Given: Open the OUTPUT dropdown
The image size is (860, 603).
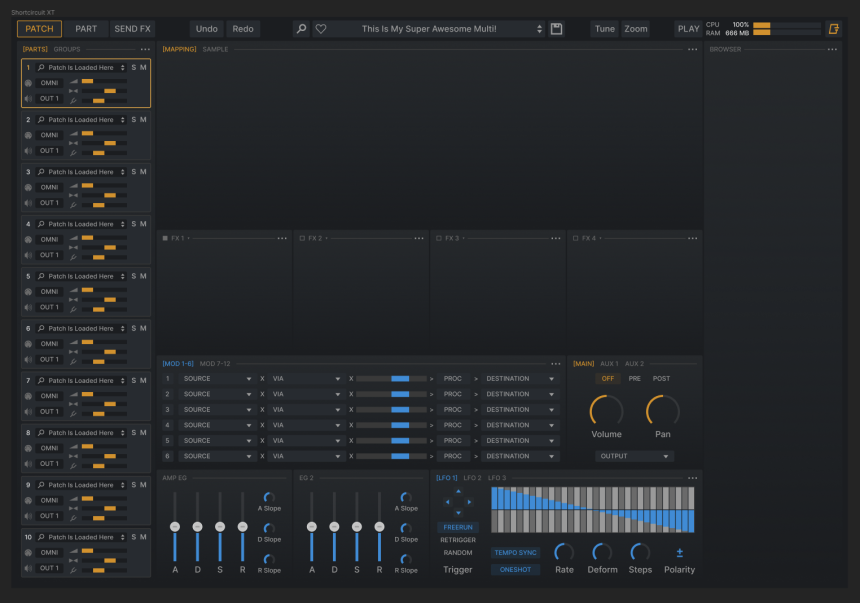Looking at the screenshot, I should pos(634,456).
